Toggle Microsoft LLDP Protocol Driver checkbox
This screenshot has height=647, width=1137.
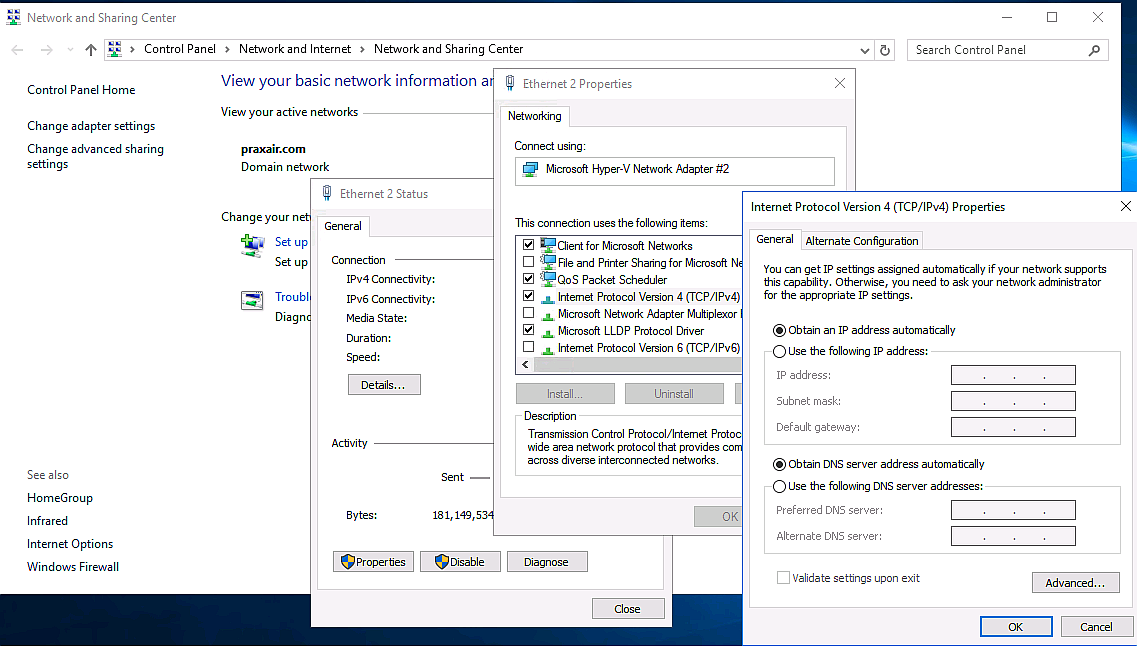[529, 330]
